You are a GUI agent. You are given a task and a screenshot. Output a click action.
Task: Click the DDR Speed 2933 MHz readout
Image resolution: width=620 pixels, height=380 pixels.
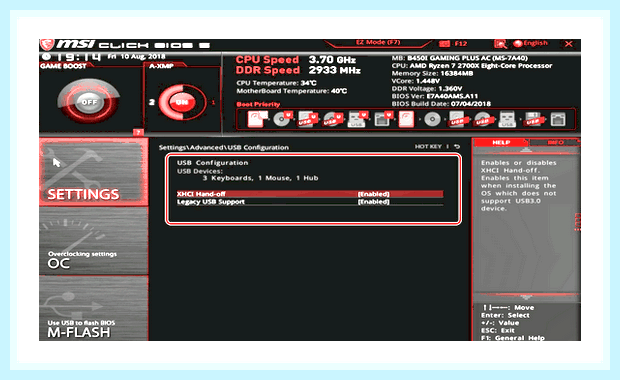point(298,70)
